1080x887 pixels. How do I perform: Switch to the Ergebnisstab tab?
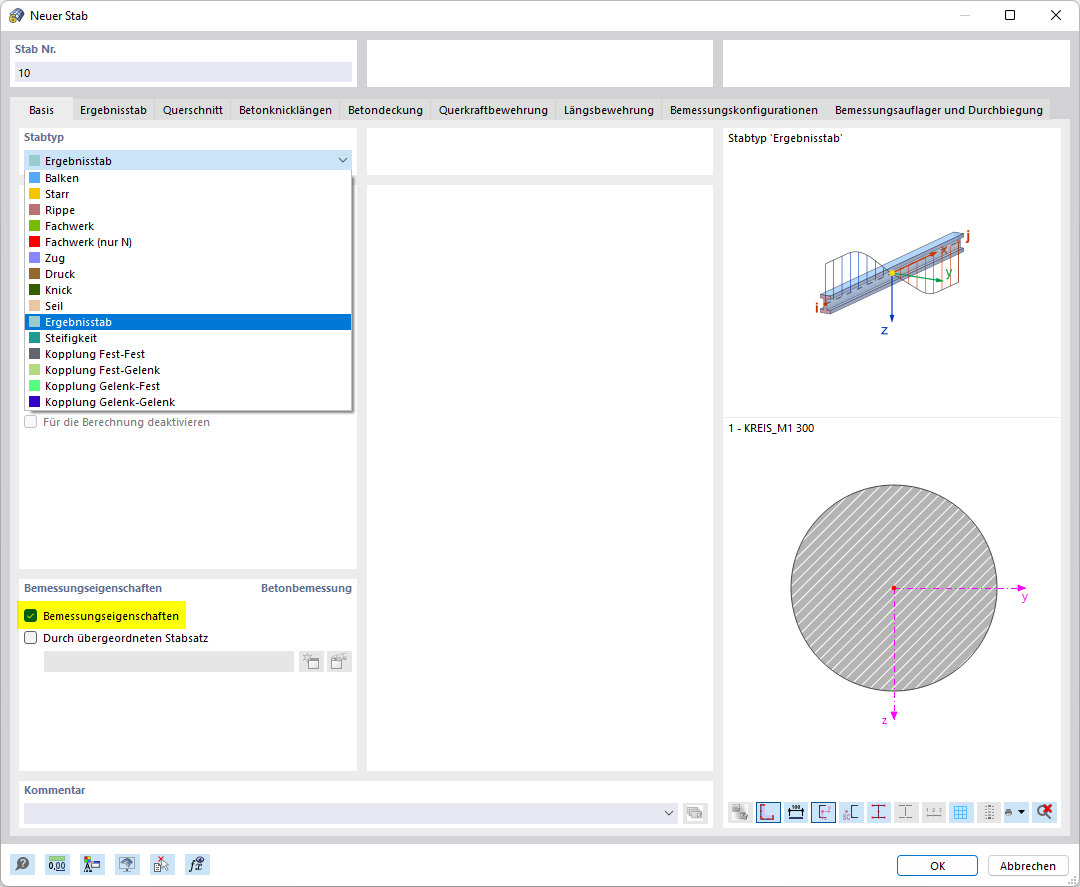point(113,110)
